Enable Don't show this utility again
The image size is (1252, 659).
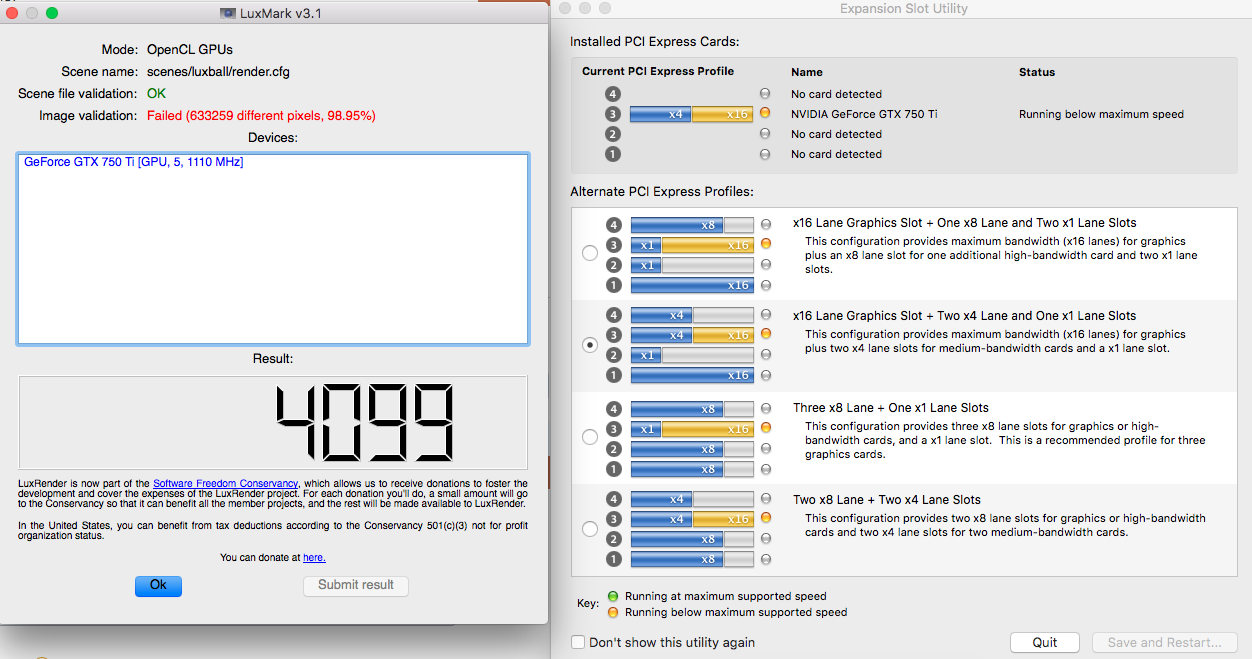pyautogui.click(x=578, y=642)
